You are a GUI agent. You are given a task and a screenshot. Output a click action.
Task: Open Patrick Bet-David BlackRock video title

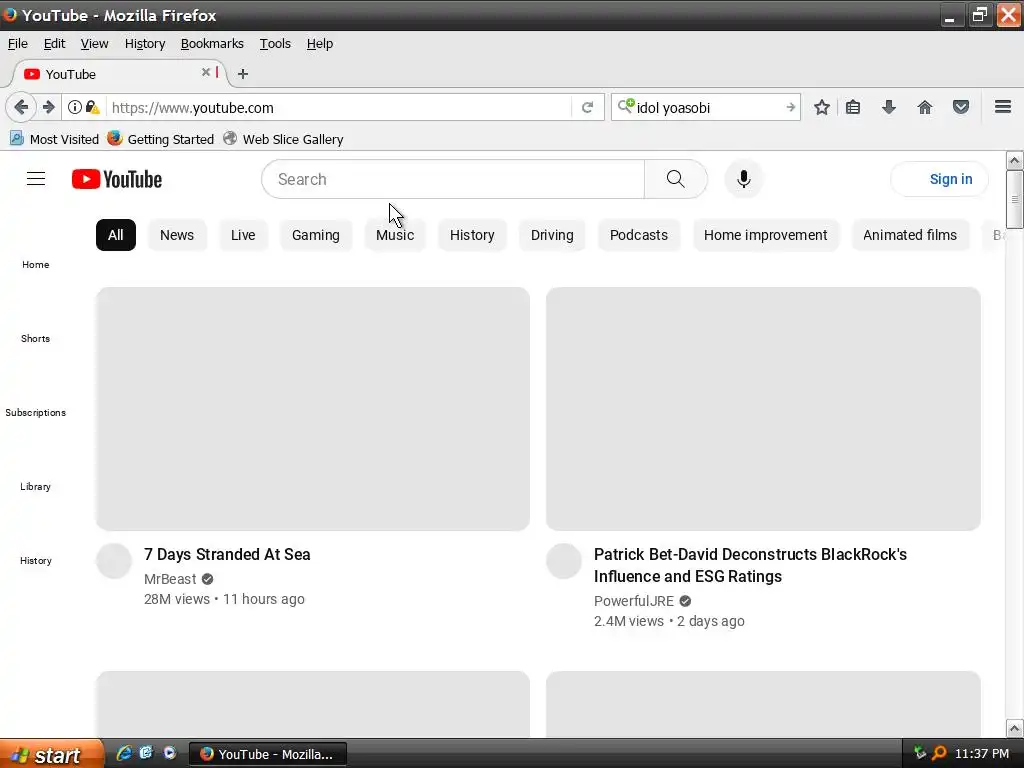pos(750,566)
